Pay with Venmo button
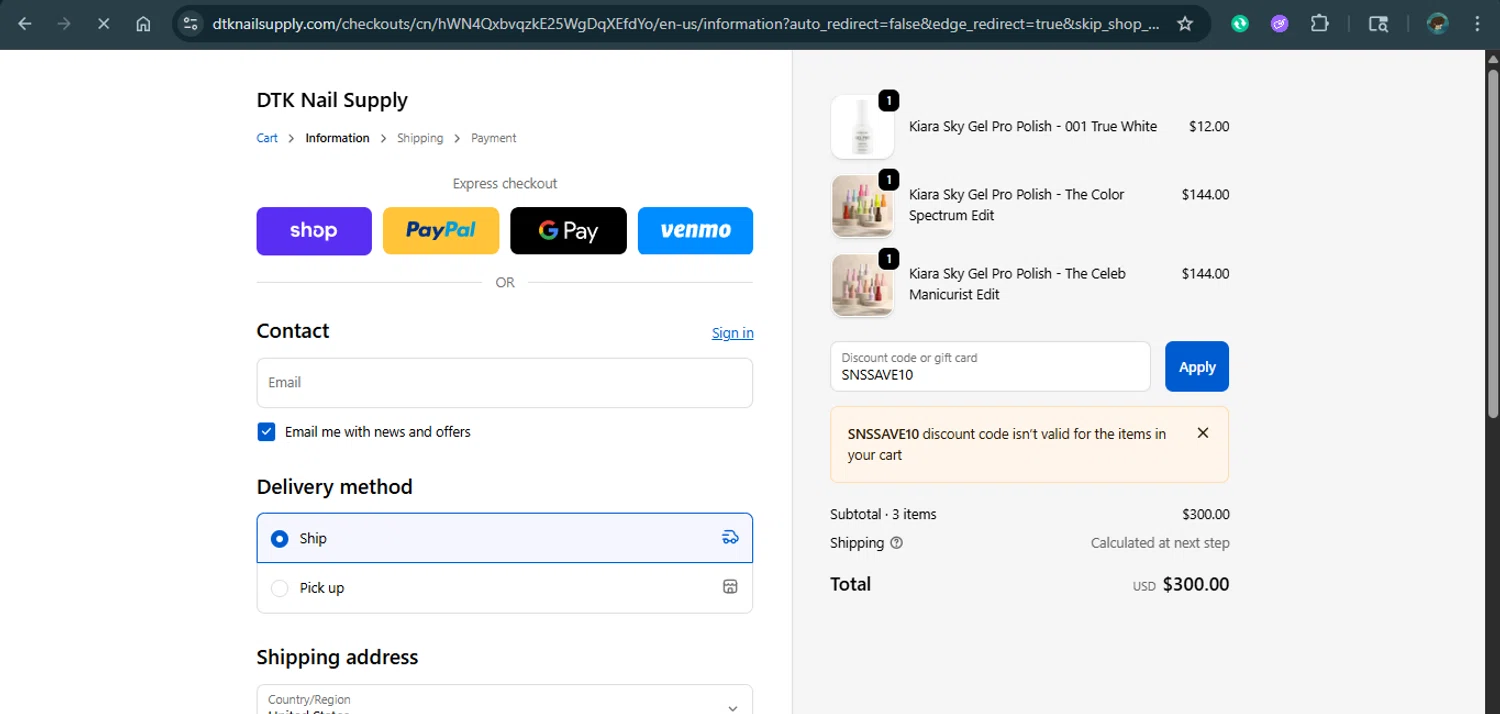 (x=695, y=231)
